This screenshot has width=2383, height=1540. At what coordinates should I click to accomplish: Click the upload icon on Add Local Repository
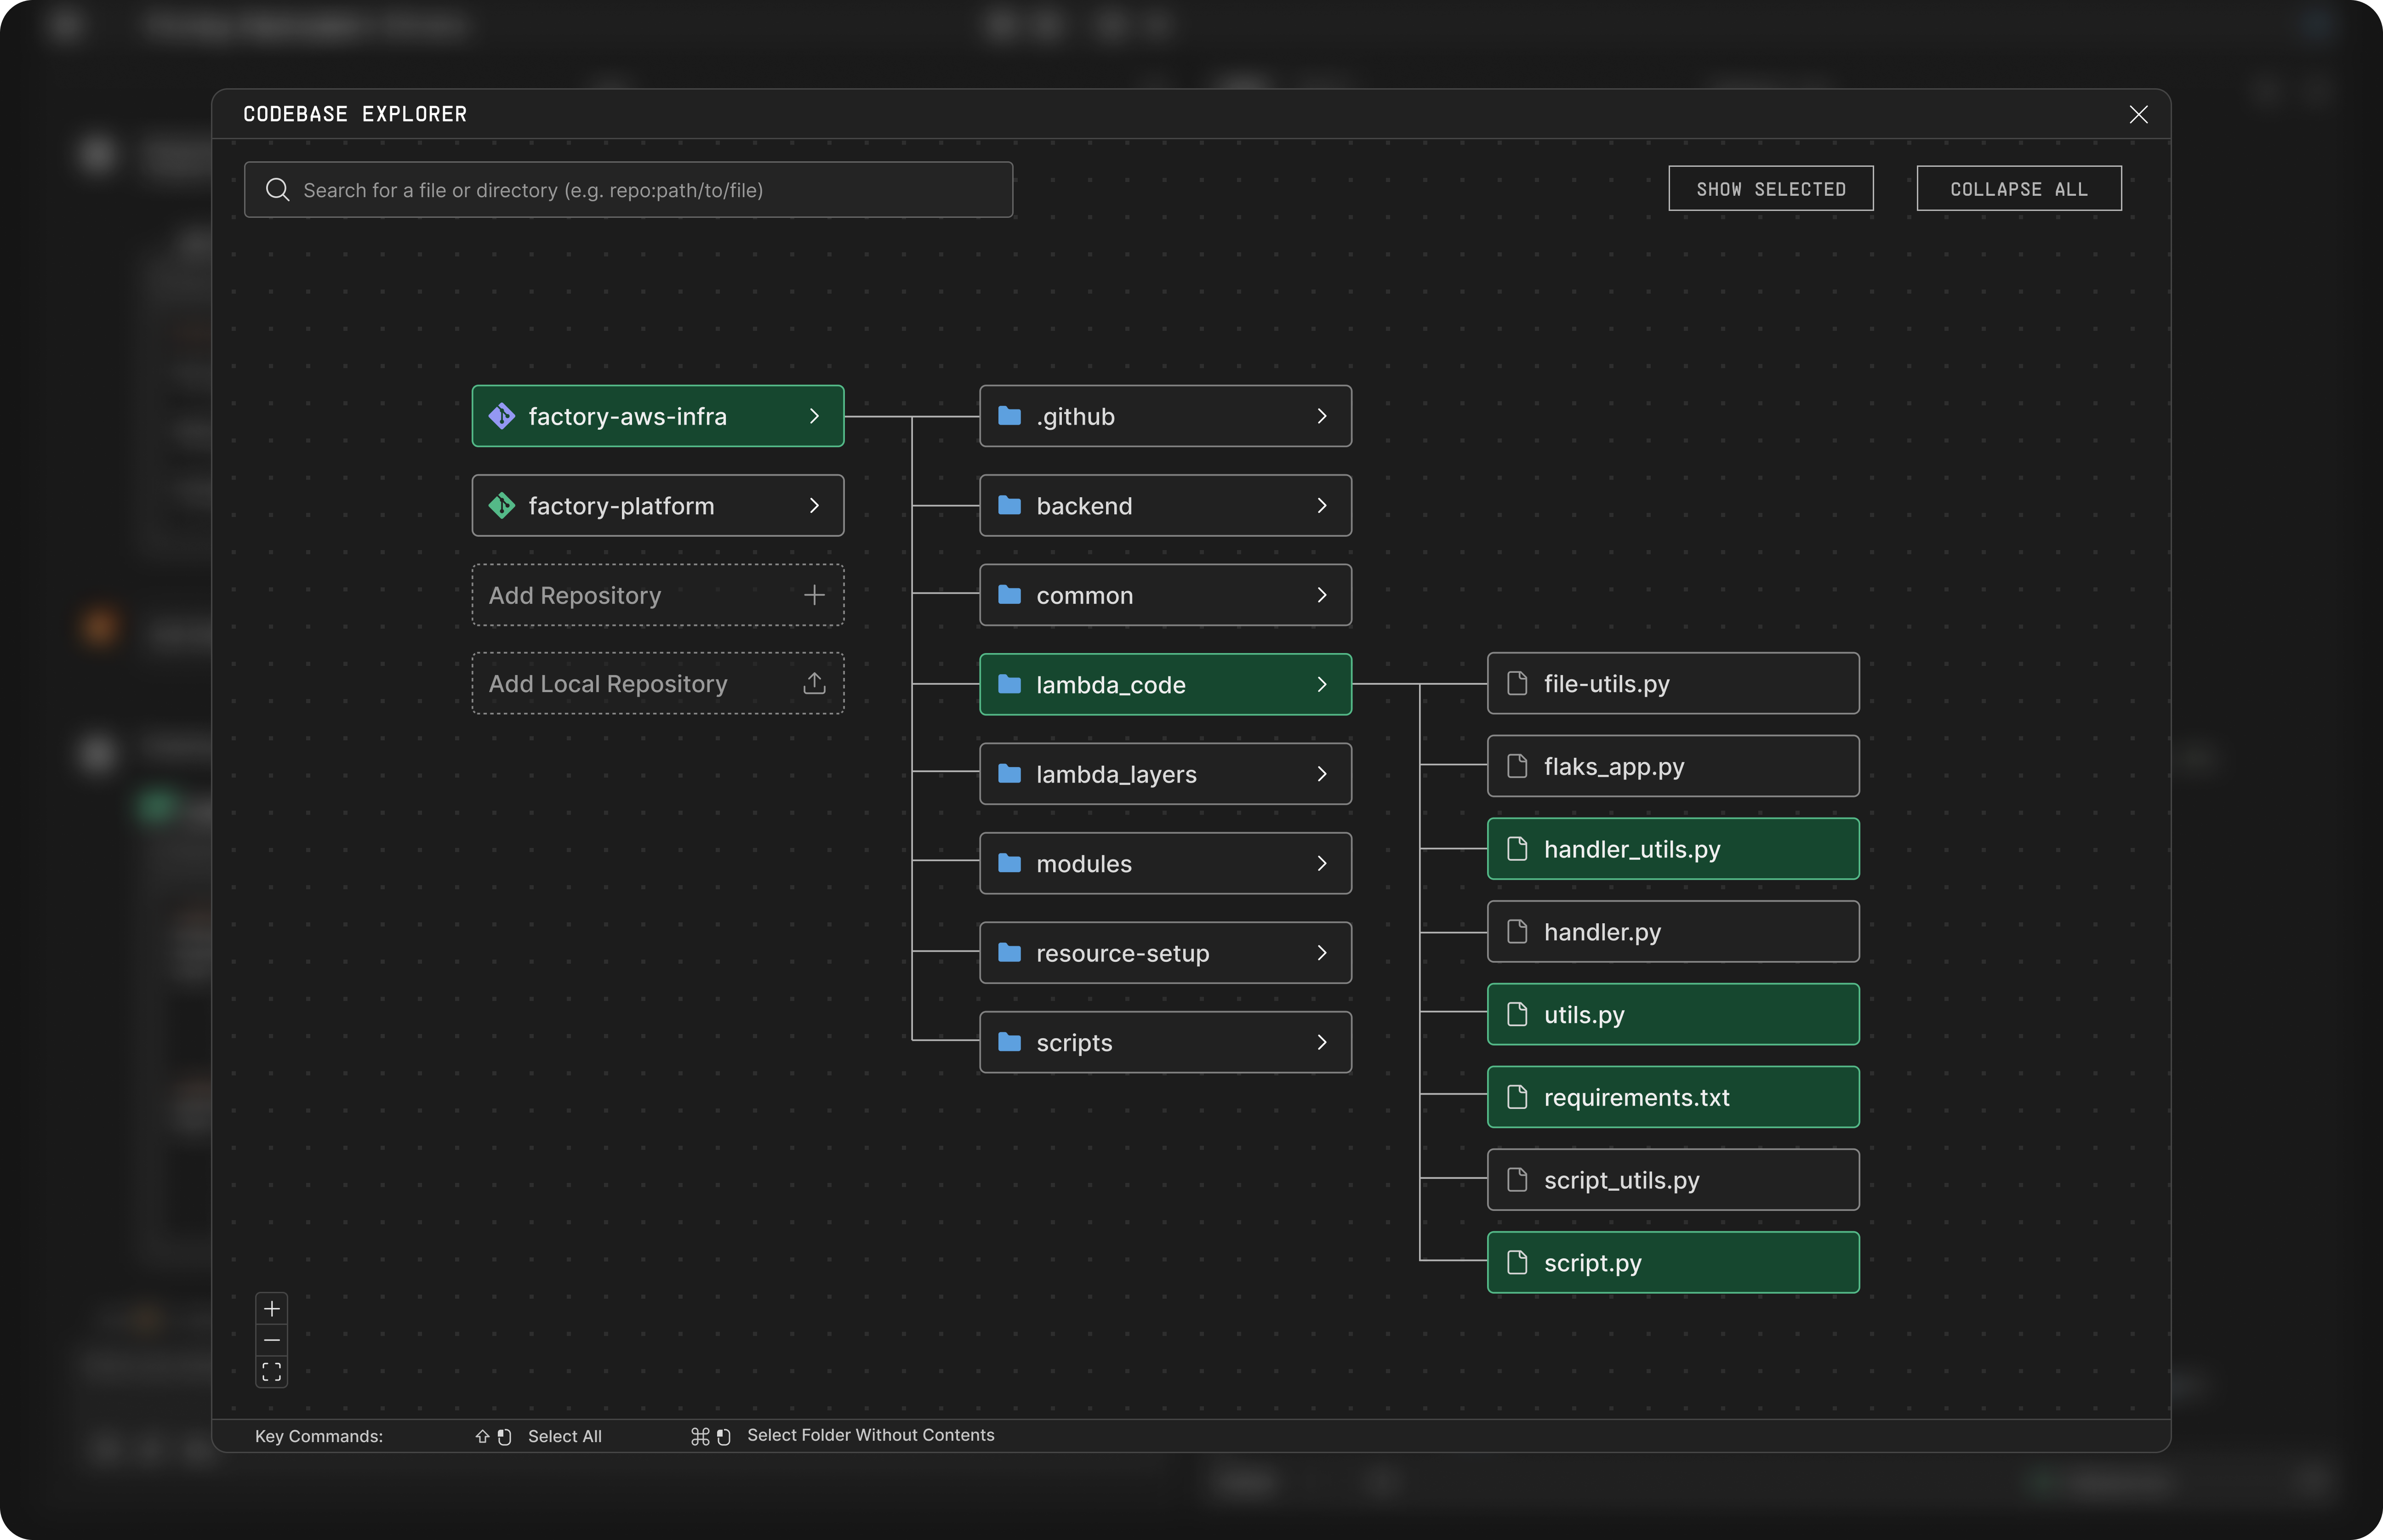(814, 684)
